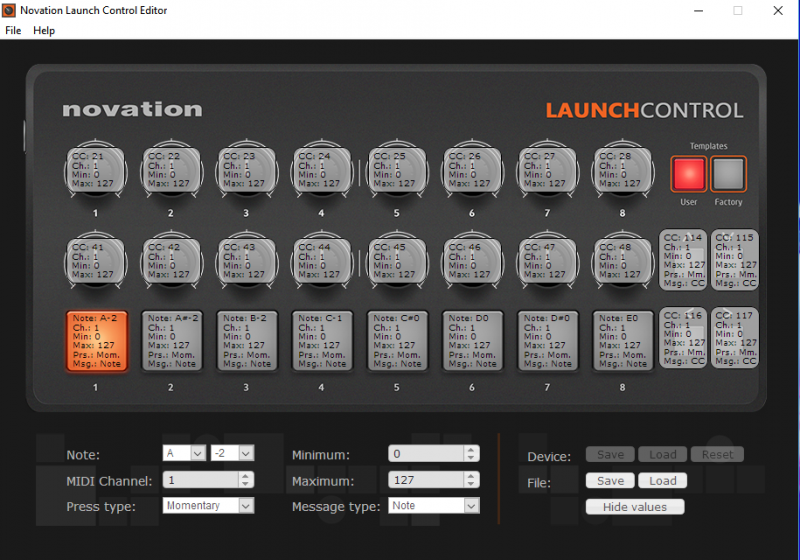This screenshot has width=800, height=560.
Task: Click the File Load button
Action: click(663, 480)
